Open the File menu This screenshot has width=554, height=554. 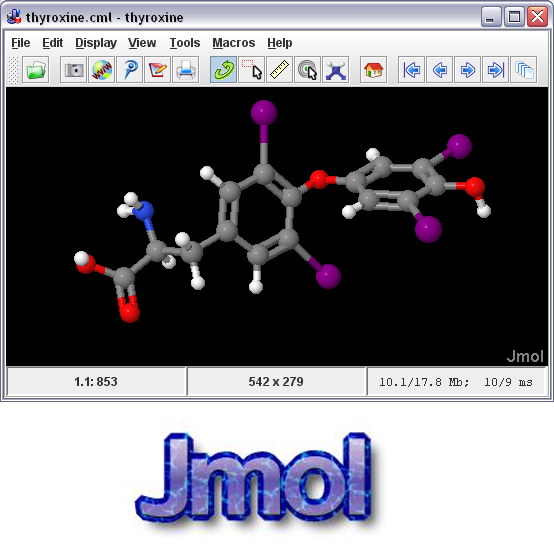pos(20,43)
